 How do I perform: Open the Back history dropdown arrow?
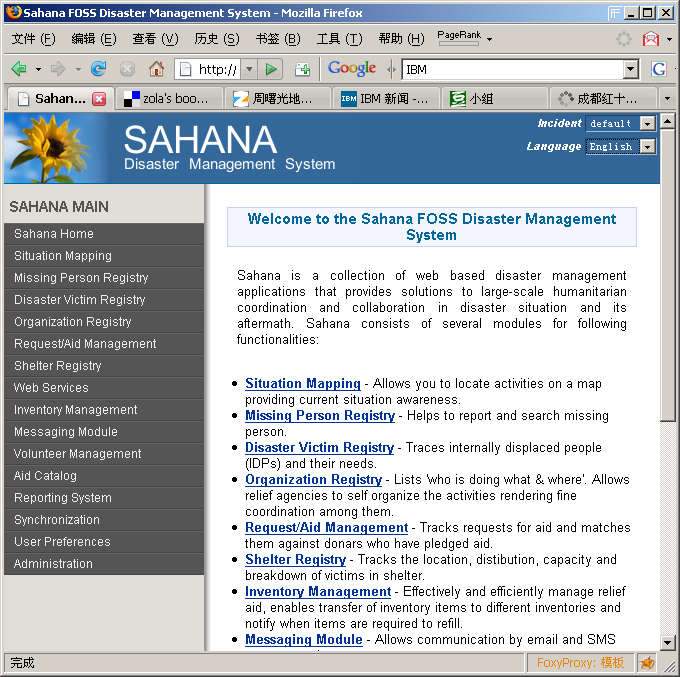pos(38,69)
